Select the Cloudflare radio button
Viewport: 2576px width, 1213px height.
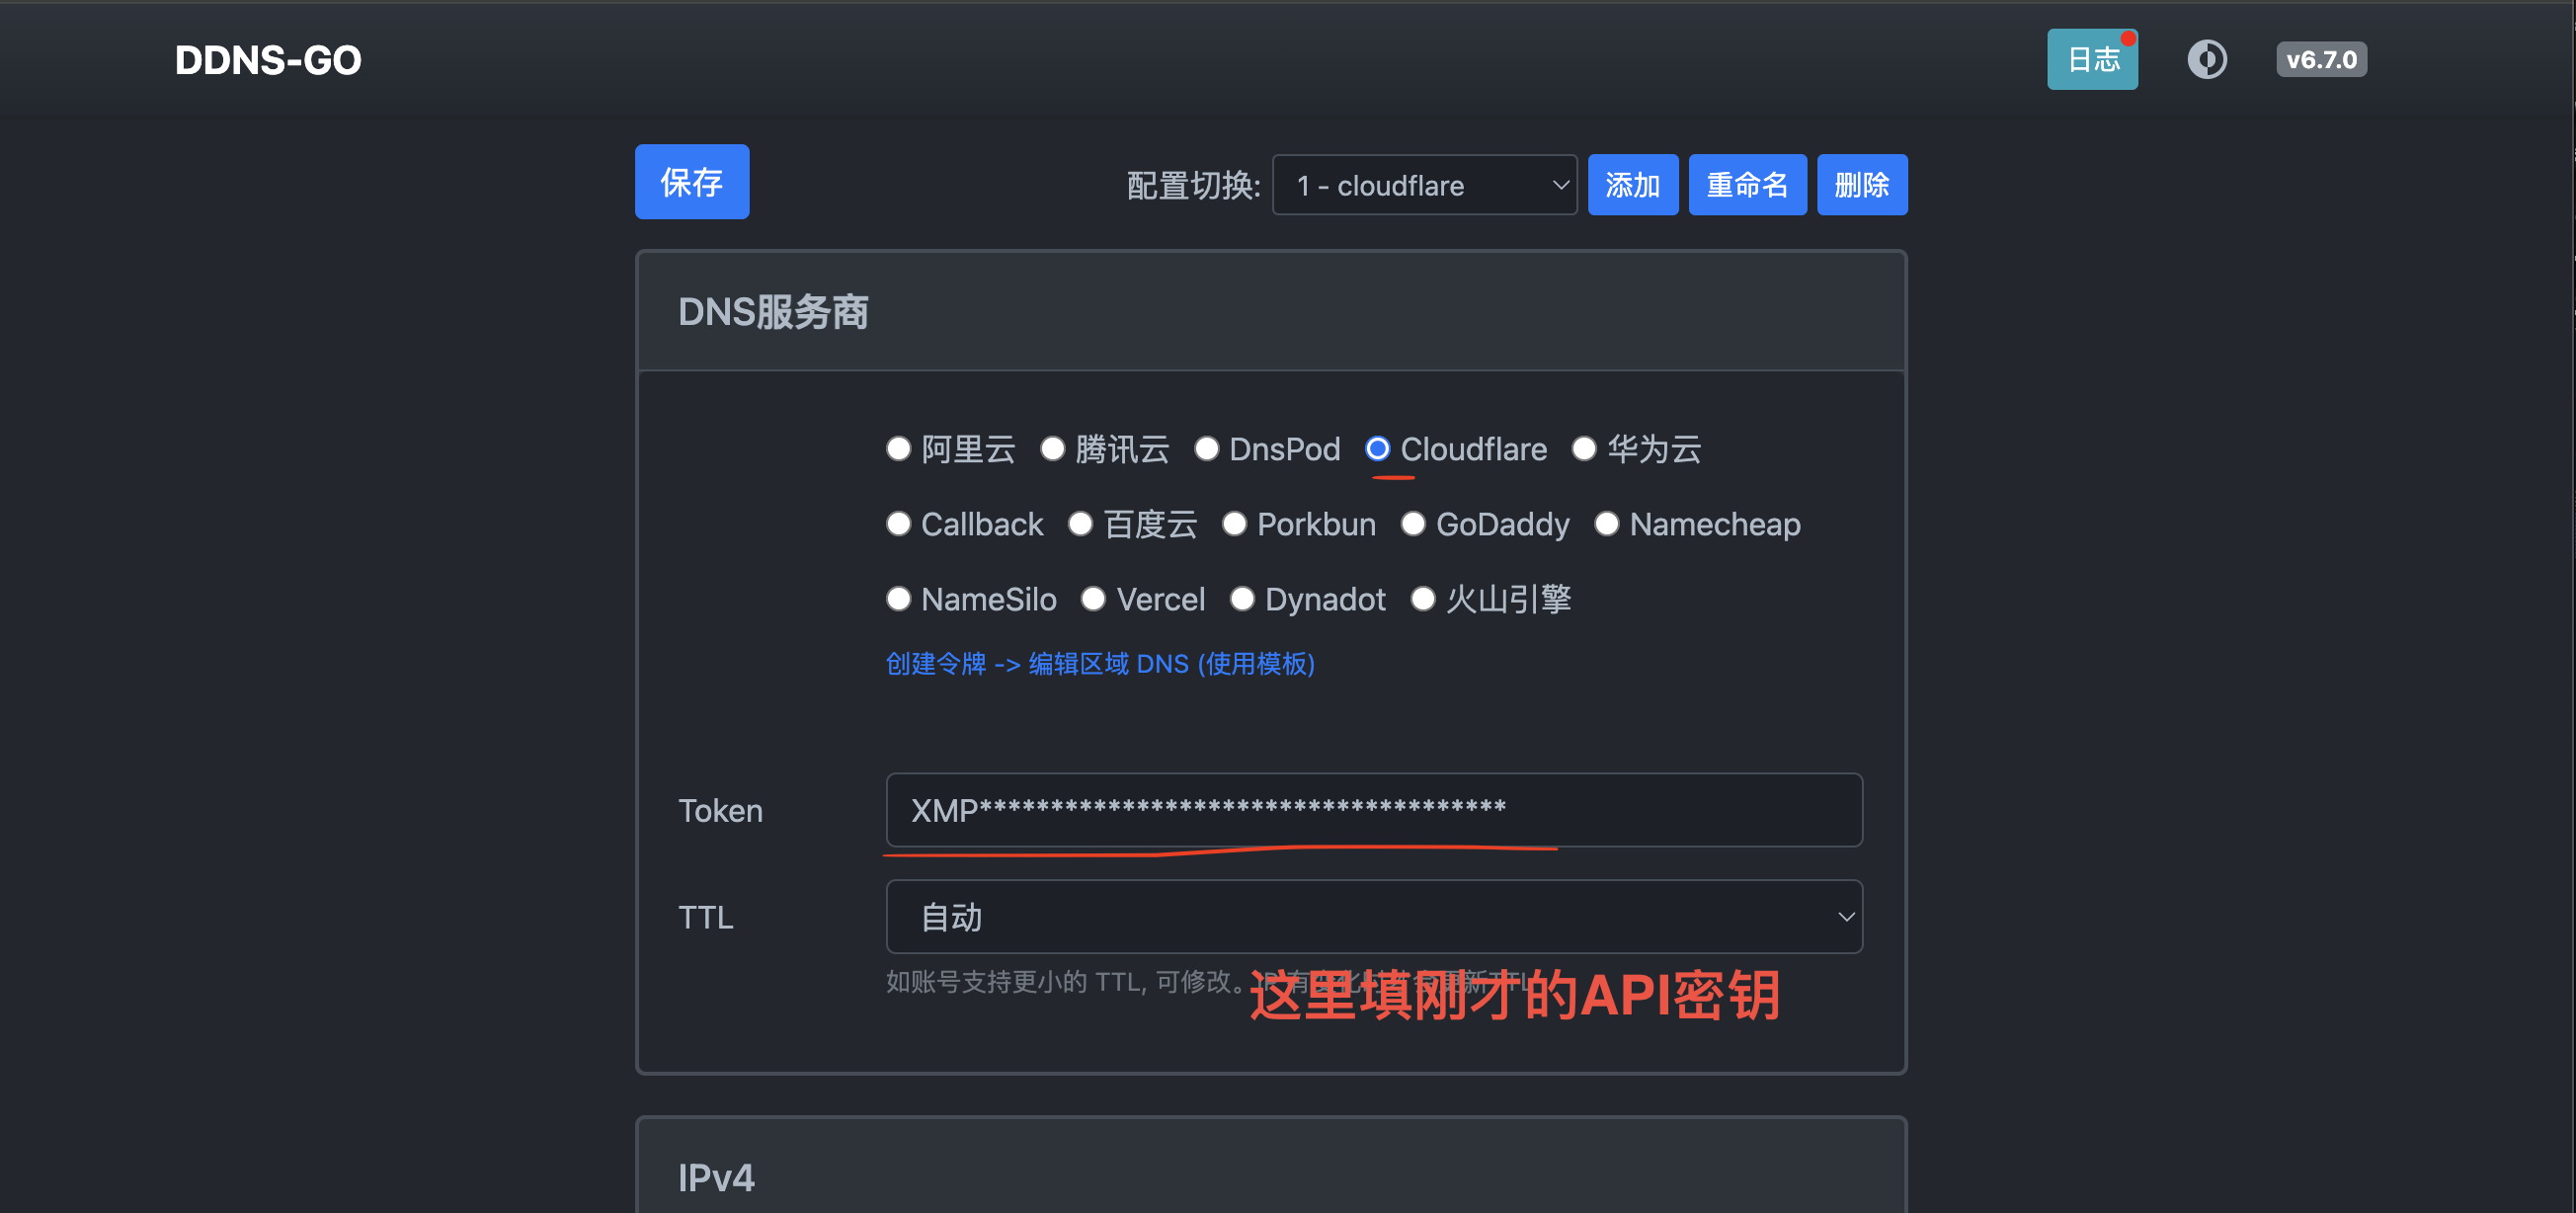click(1377, 449)
